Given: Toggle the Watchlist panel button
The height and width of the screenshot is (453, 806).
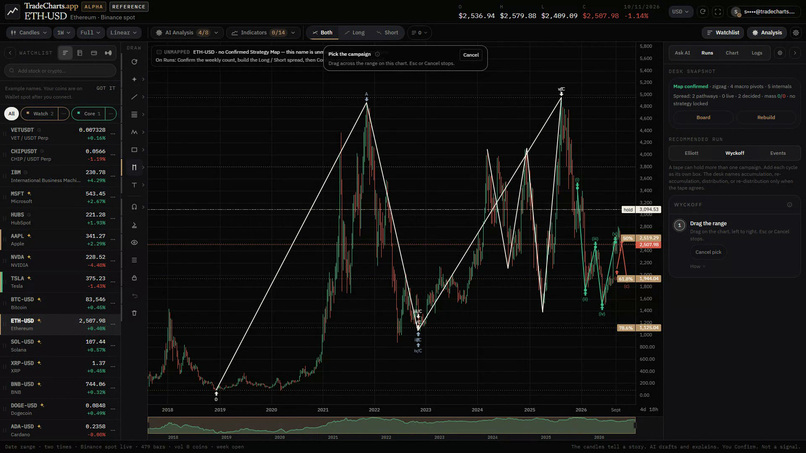Looking at the screenshot, I should 723,32.
